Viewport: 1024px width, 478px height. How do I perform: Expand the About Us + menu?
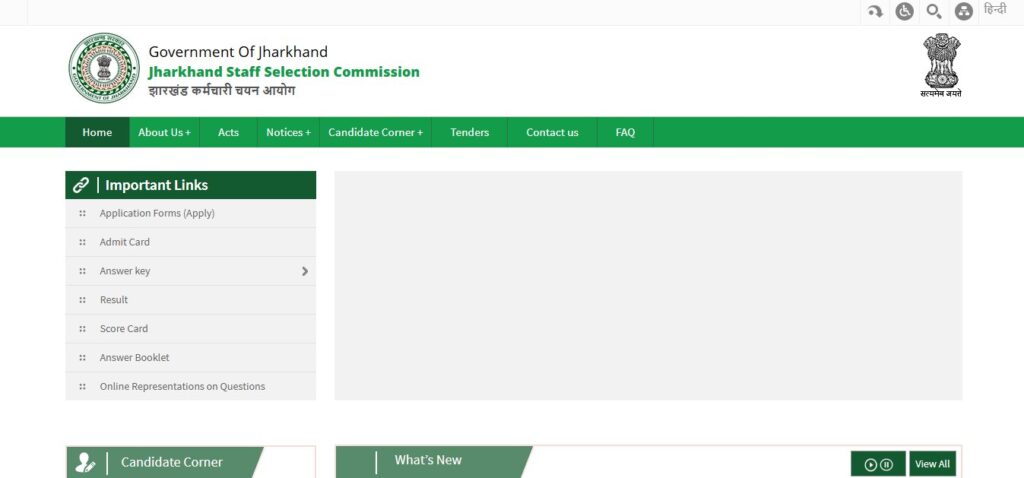pyautogui.click(x=165, y=132)
